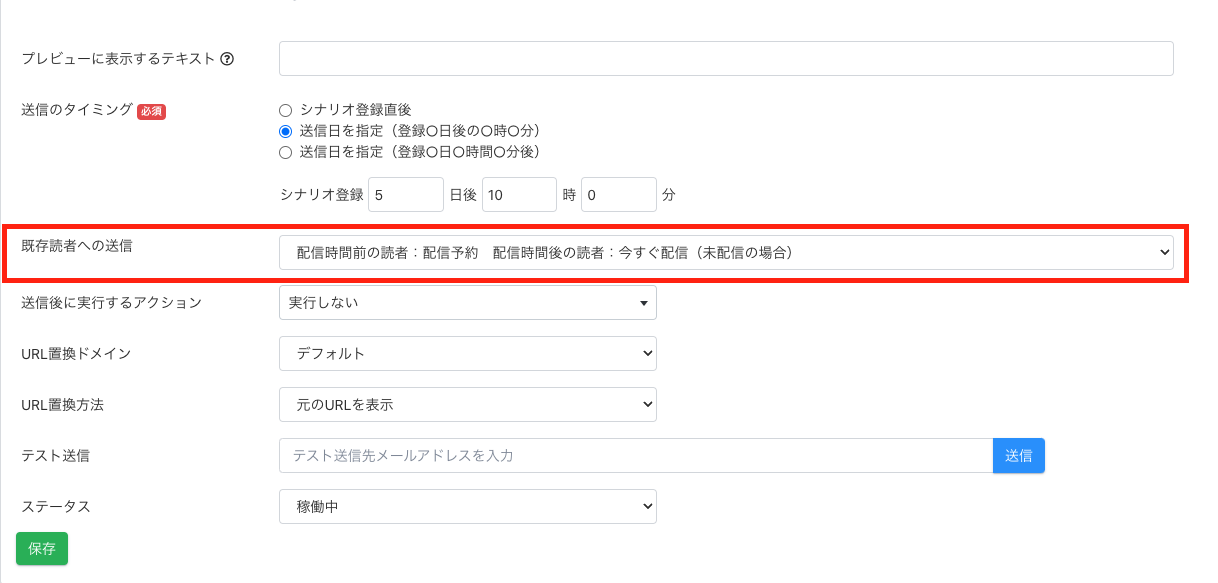Viewport: 1218px width, 583px height.
Task: Open the URL置換ドメイン dropdown showing デフォルト
Action: [467, 353]
